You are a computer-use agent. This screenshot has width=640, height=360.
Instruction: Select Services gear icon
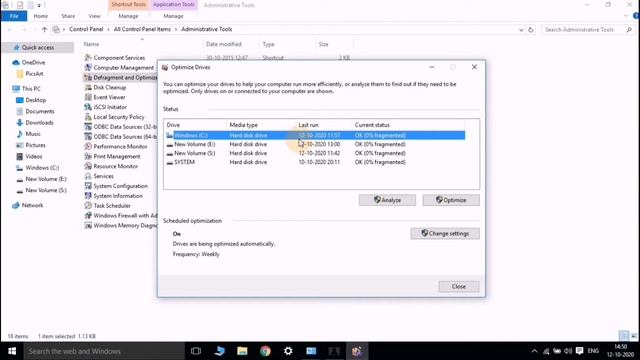[x=88, y=176]
